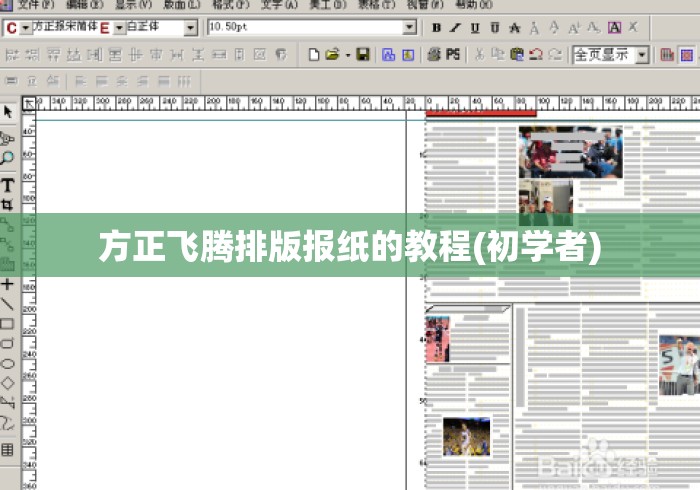Viewport: 700px width, 490px height.
Task: Click the red undo arrow icon
Action: click(x=536, y=55)
